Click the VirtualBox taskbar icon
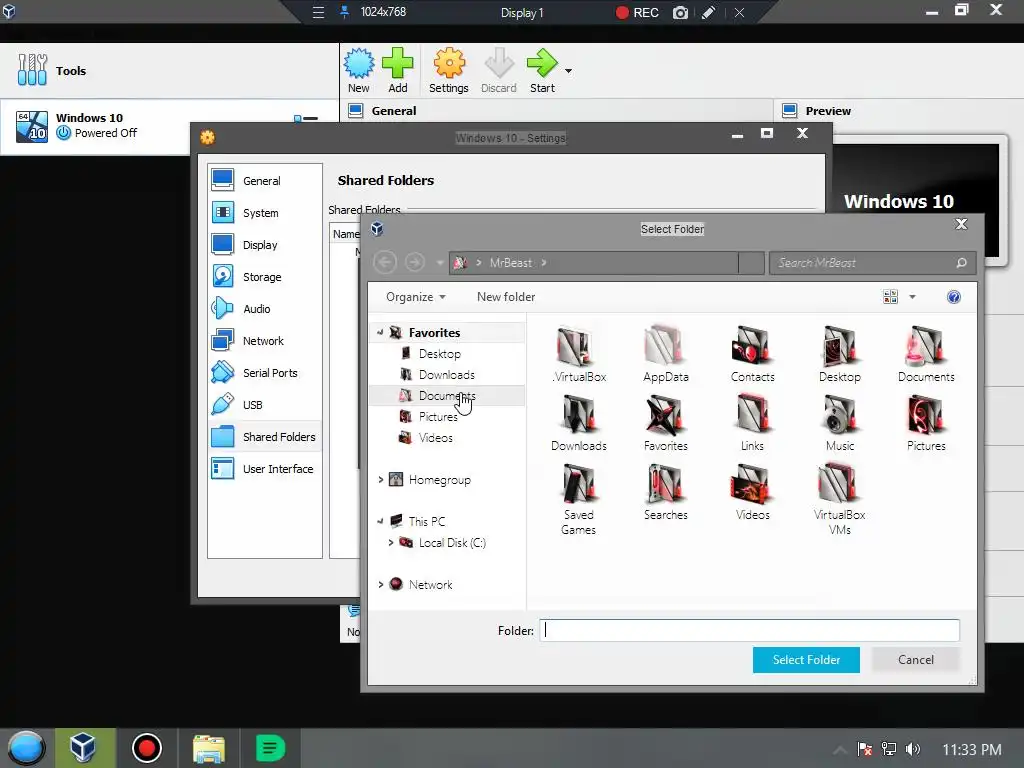 [83, 748]
